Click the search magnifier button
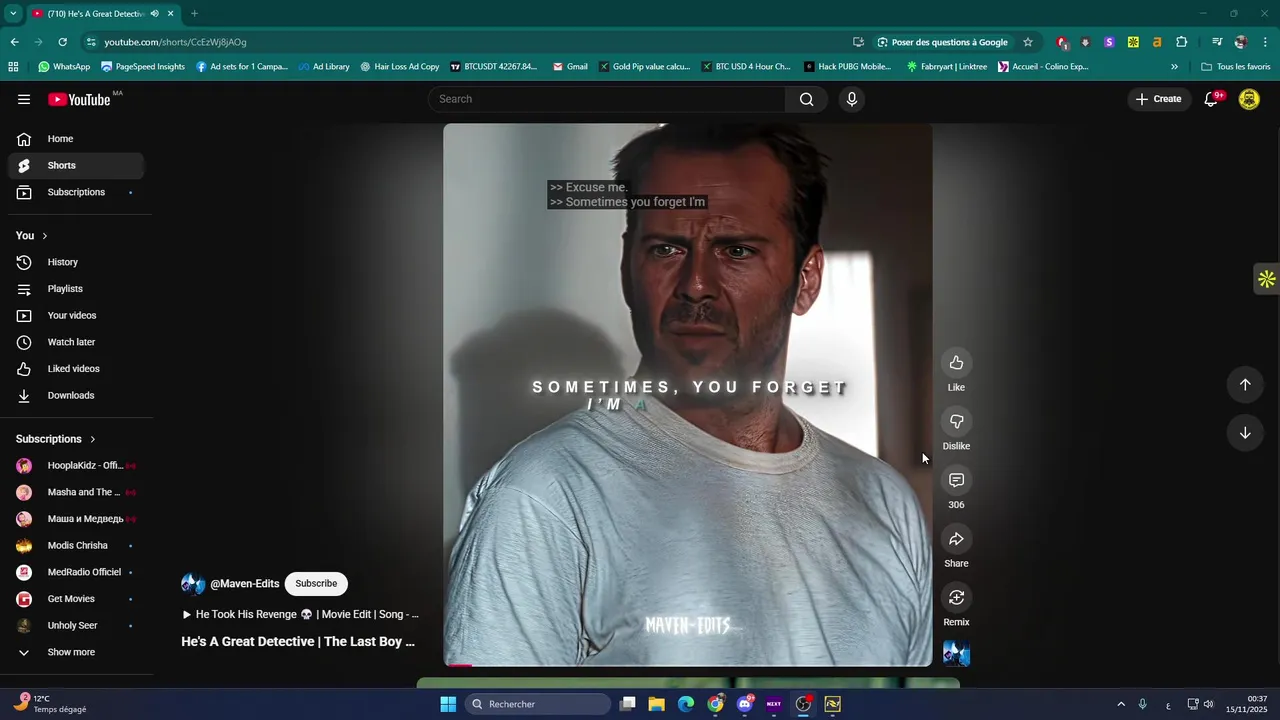The width and height of the screenshot is (1280, 720). pos(806,99)
